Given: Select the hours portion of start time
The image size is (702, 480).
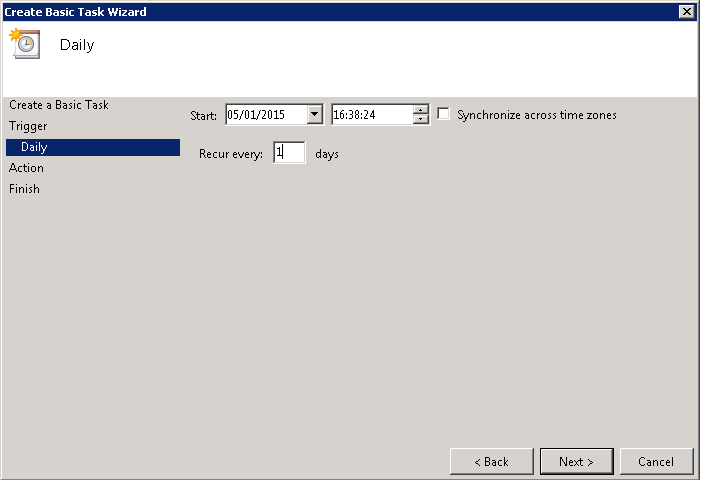Looking at the screenshot, I should tap(340, 115).
